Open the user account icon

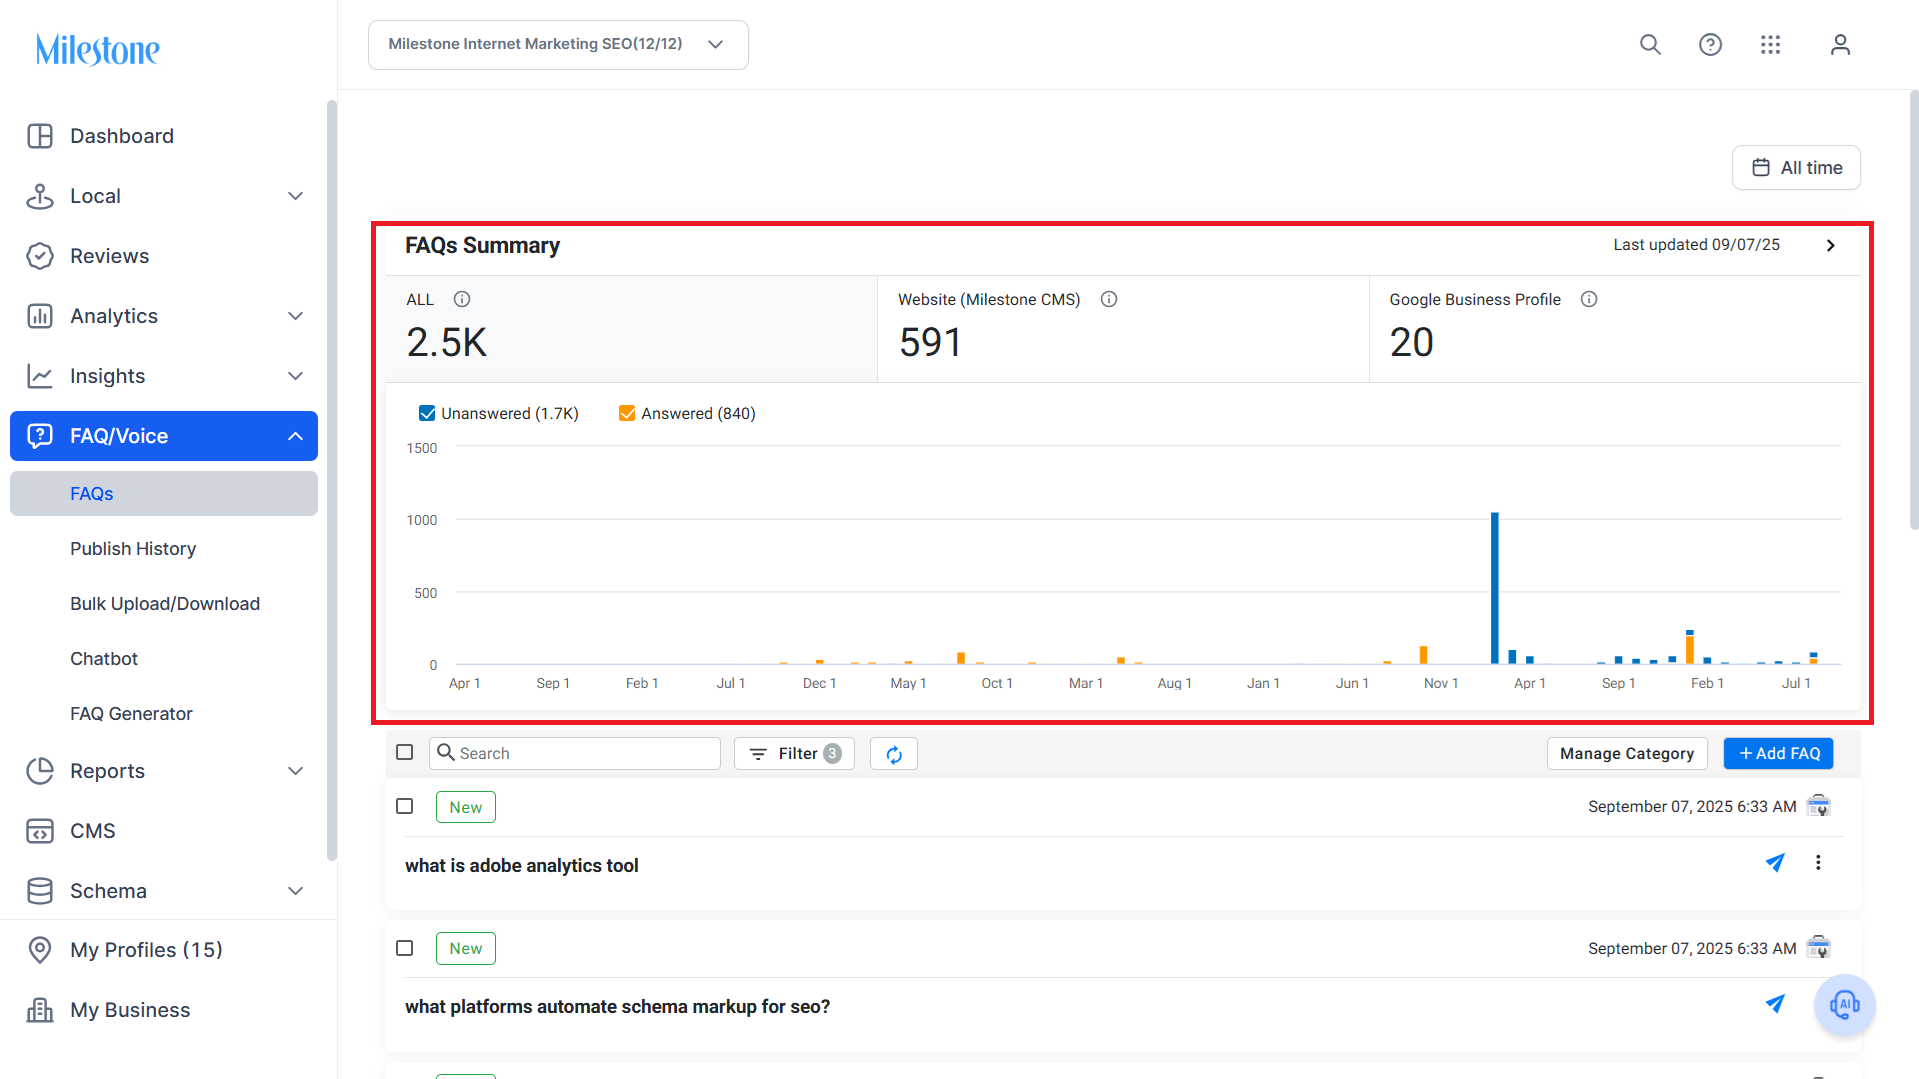coord(1840,45)
